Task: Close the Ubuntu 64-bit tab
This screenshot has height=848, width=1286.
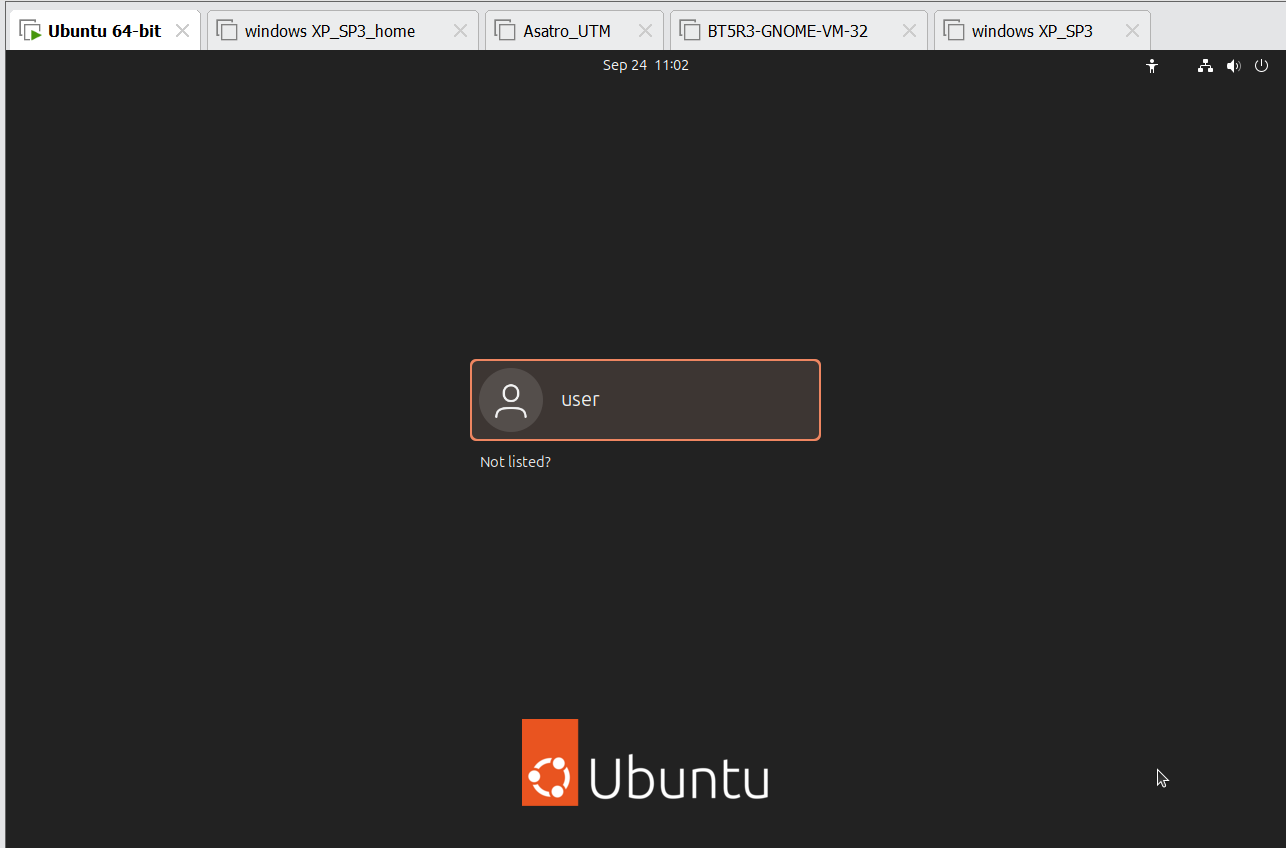Action: coord(182,31)
